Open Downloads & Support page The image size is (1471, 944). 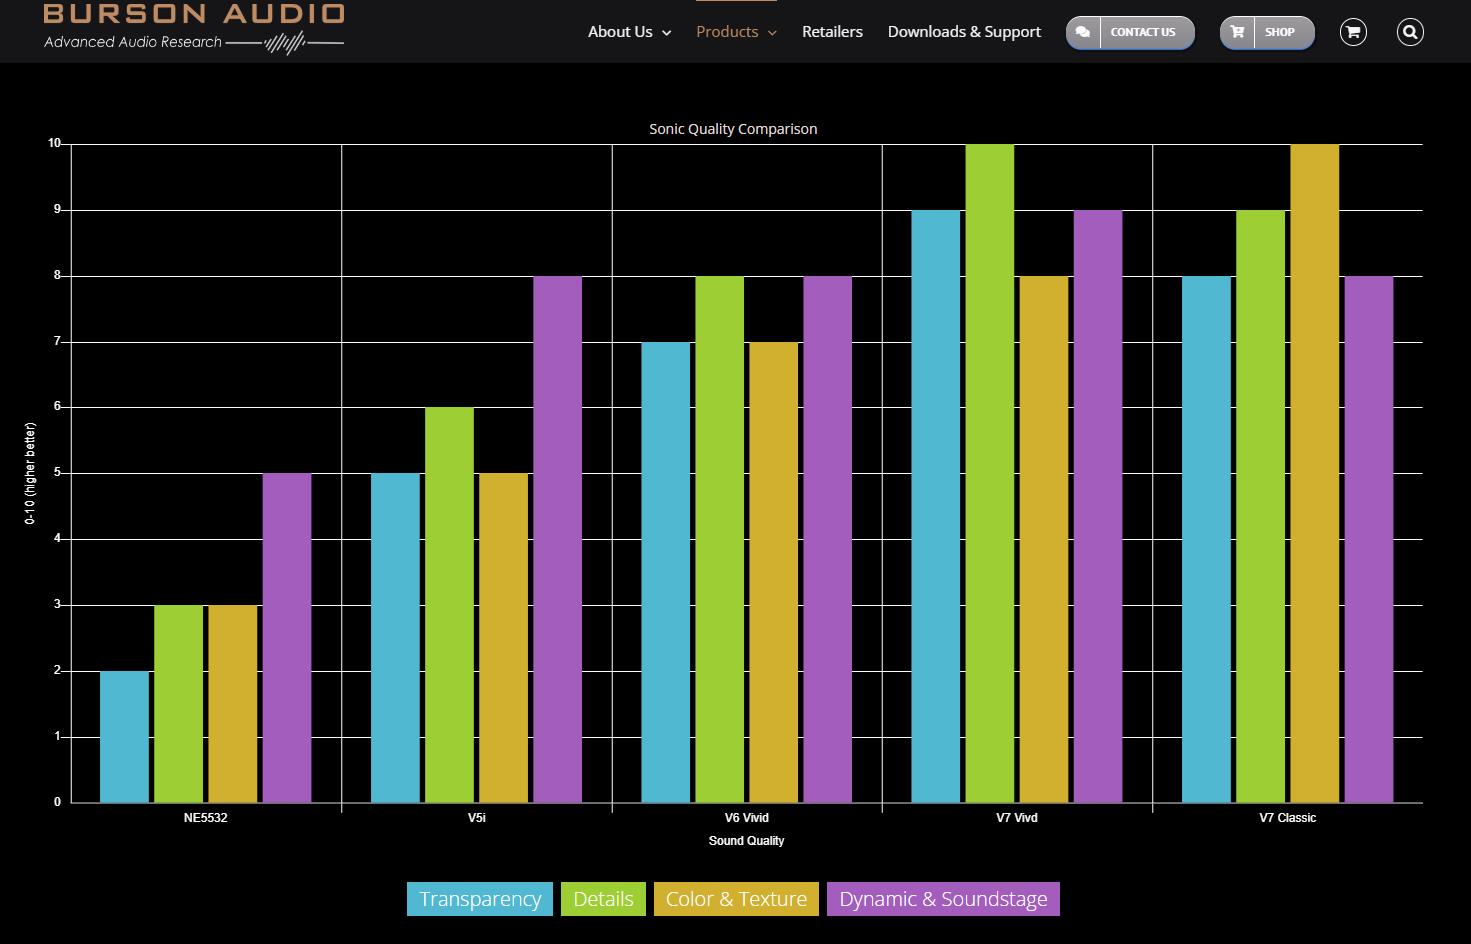(964, 32)
